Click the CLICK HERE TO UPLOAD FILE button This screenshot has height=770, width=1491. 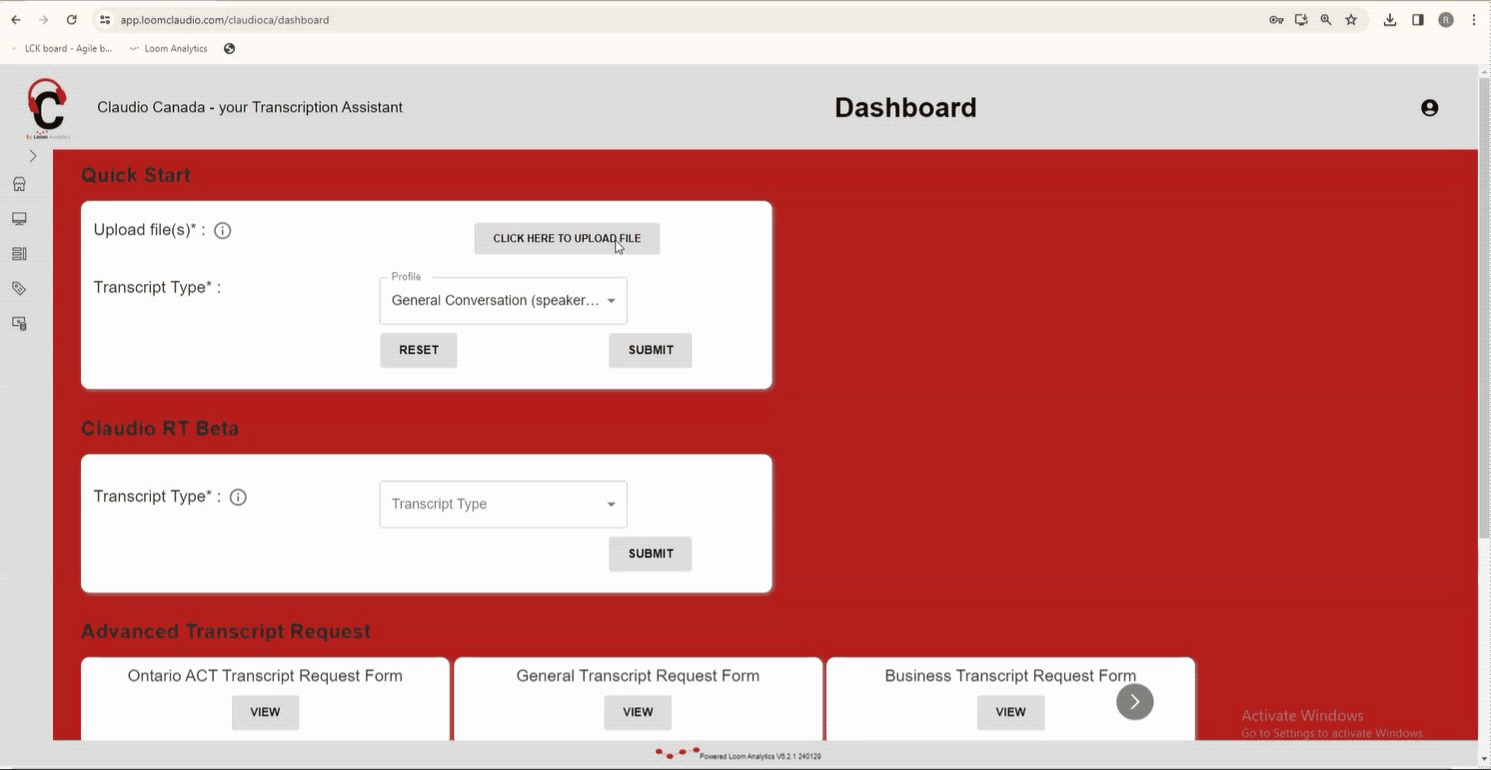pyautogui.click(x=567, y=238)
